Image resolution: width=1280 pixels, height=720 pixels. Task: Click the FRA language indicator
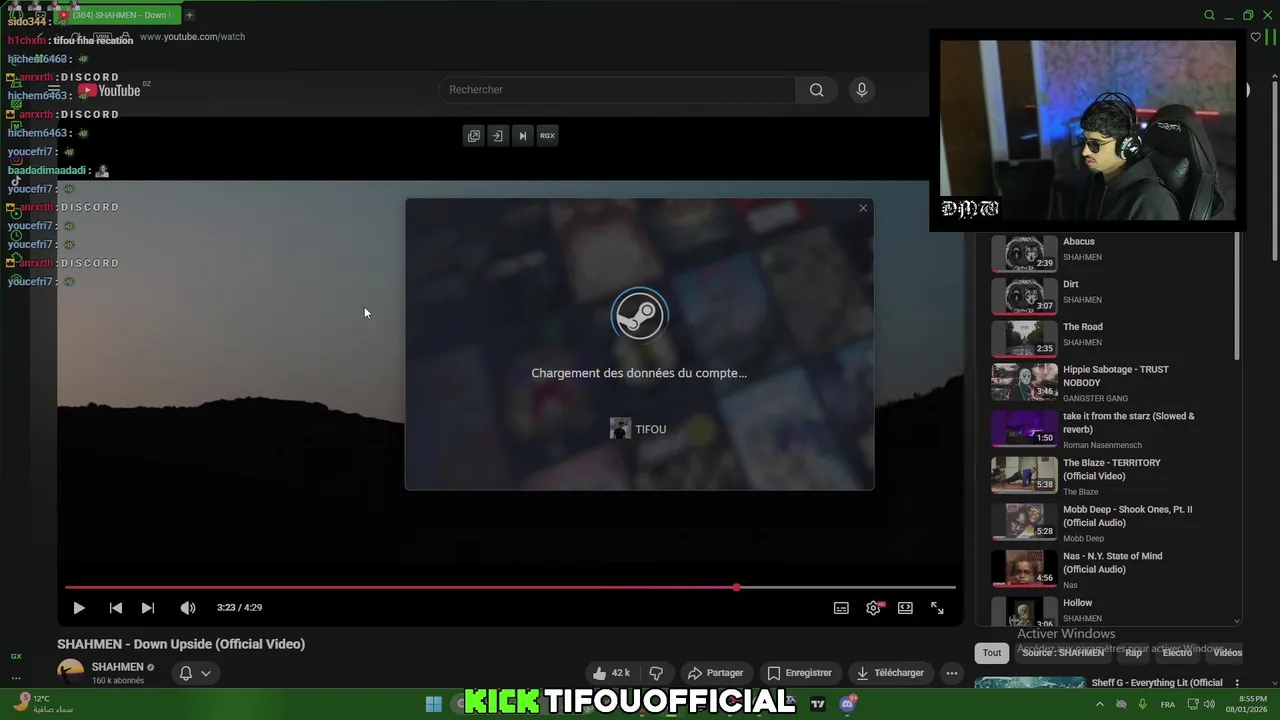(1168, 705)
